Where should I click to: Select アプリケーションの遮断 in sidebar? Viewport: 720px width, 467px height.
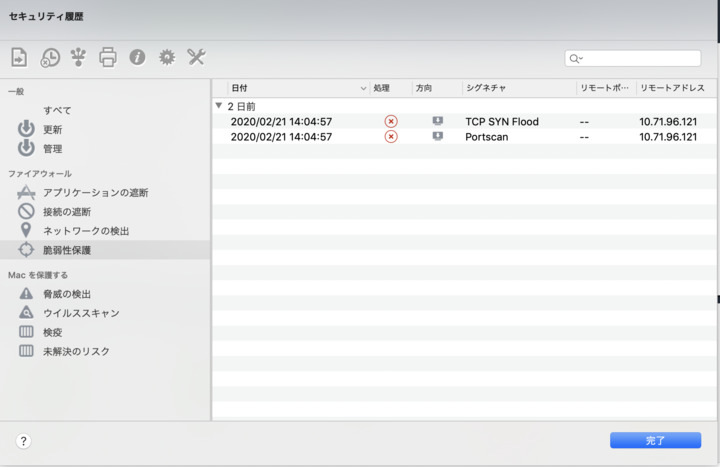[x=95, y=192]
